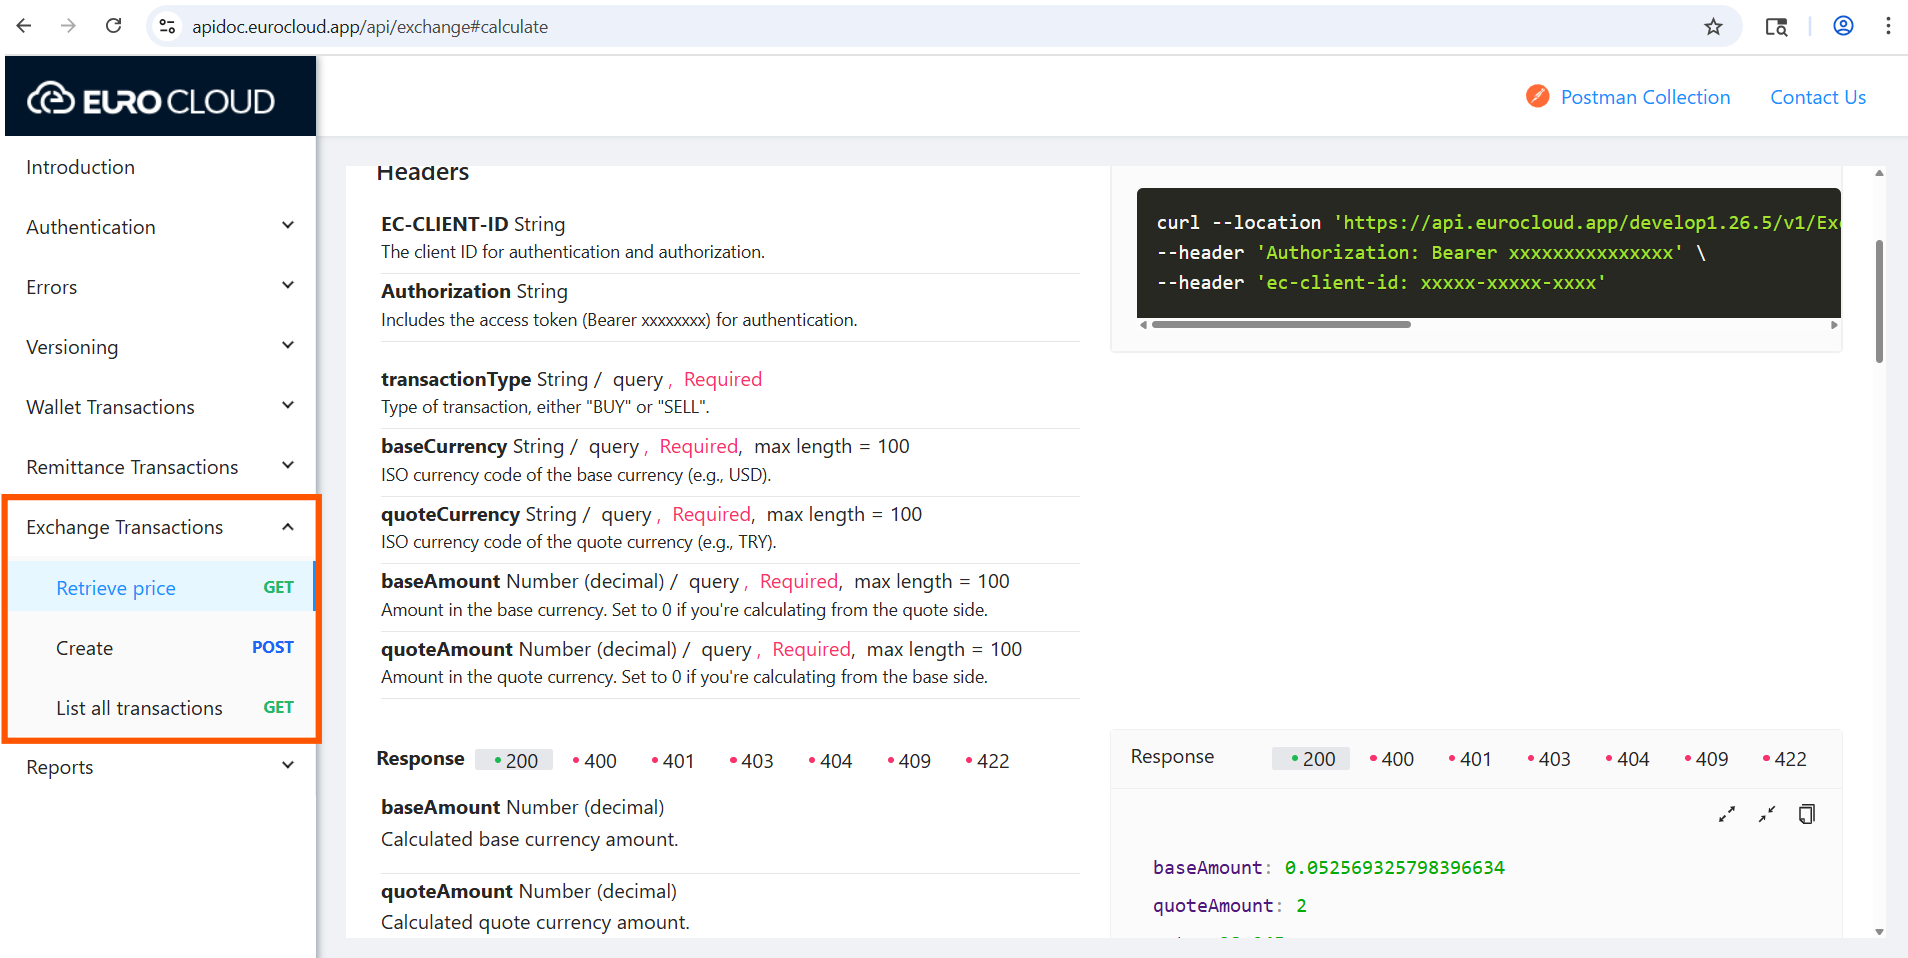Select 401 tab in left Response section

(672, 761)
